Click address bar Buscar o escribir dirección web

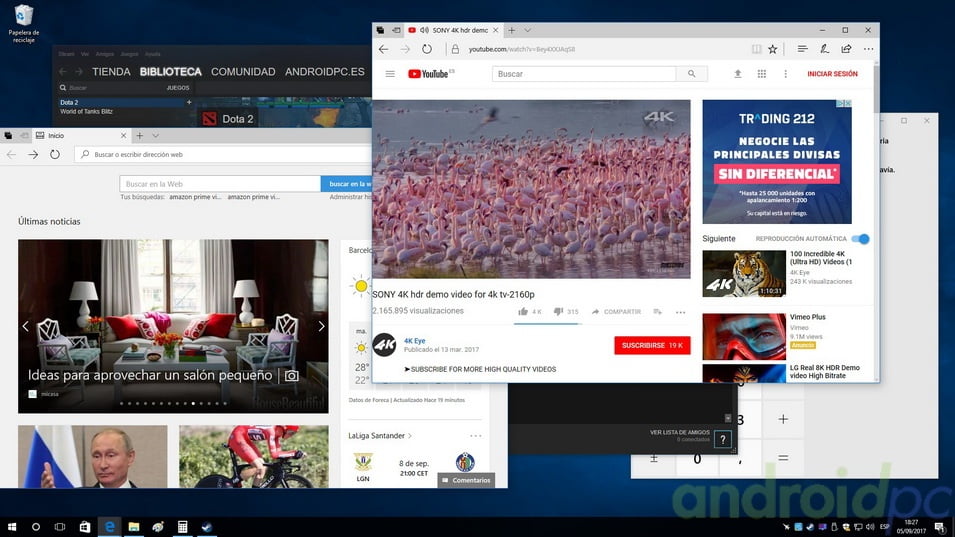(223, 155)
